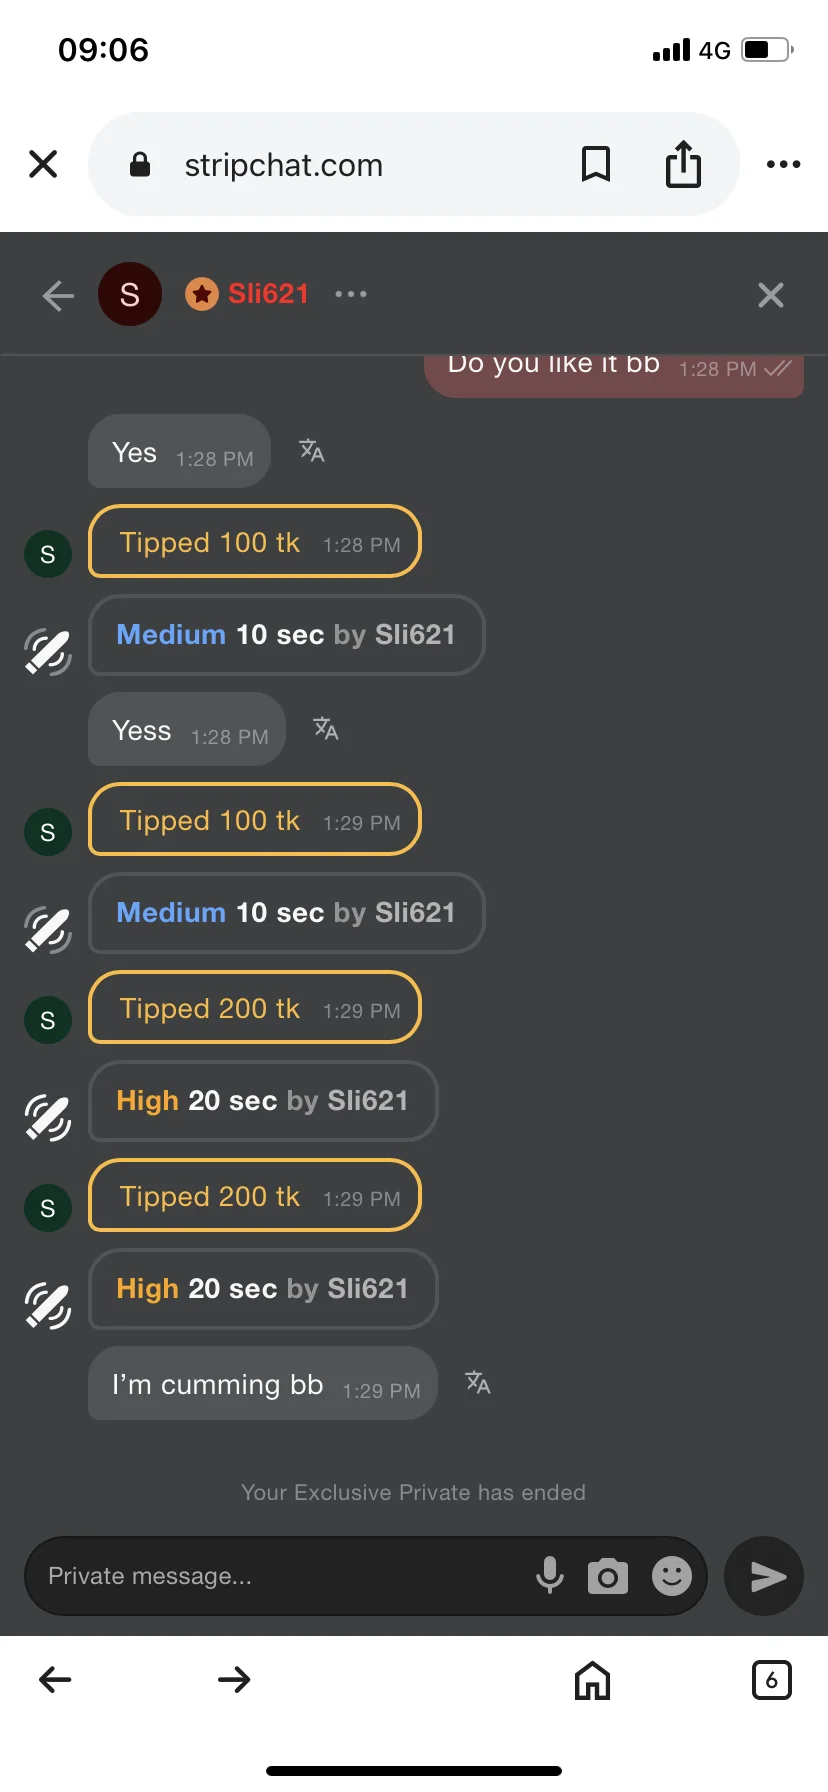Bookmark this page in the browser
The image size is (828, 1792).
596,164
